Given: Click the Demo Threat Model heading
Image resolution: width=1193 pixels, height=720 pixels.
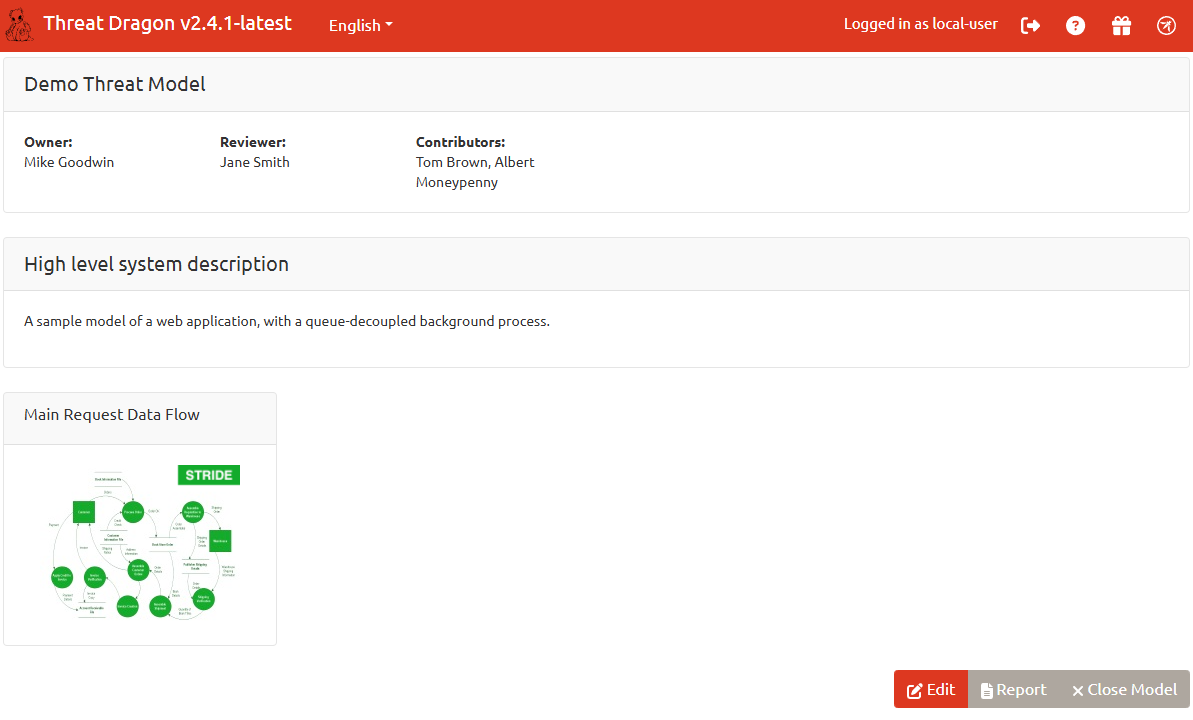Looking at the screenshot, I should pos(115,84).
